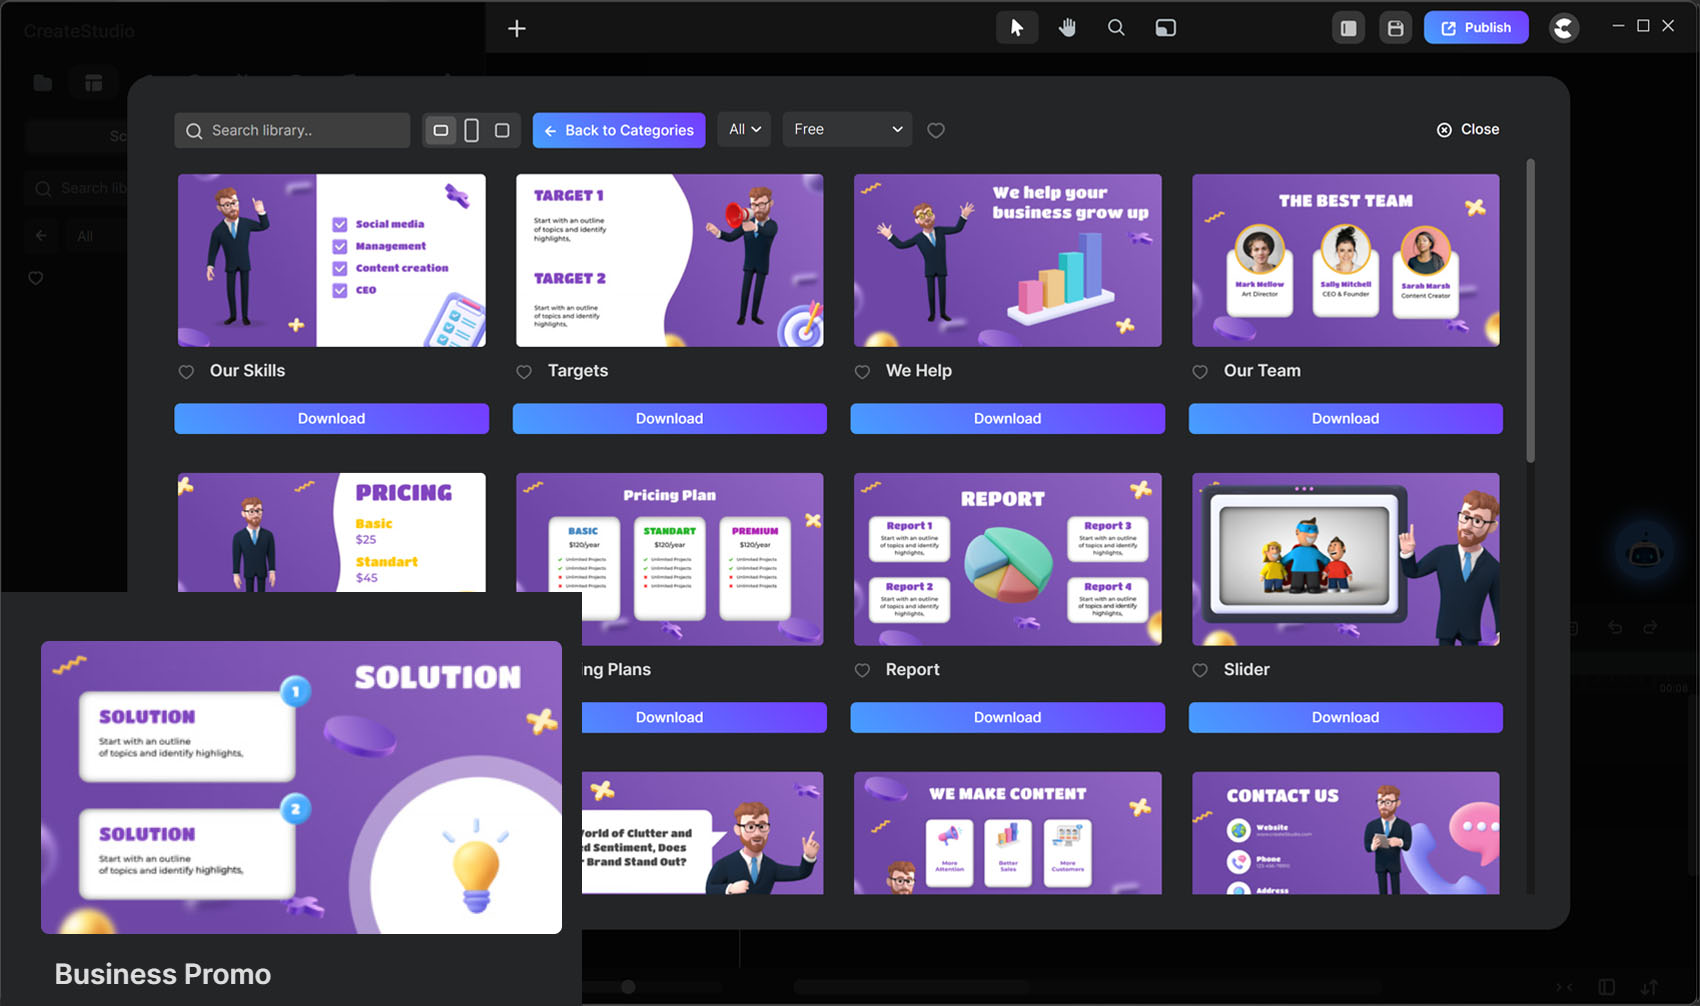Click the save project icon
1700x1006 pixels.
click(1395, 28)
